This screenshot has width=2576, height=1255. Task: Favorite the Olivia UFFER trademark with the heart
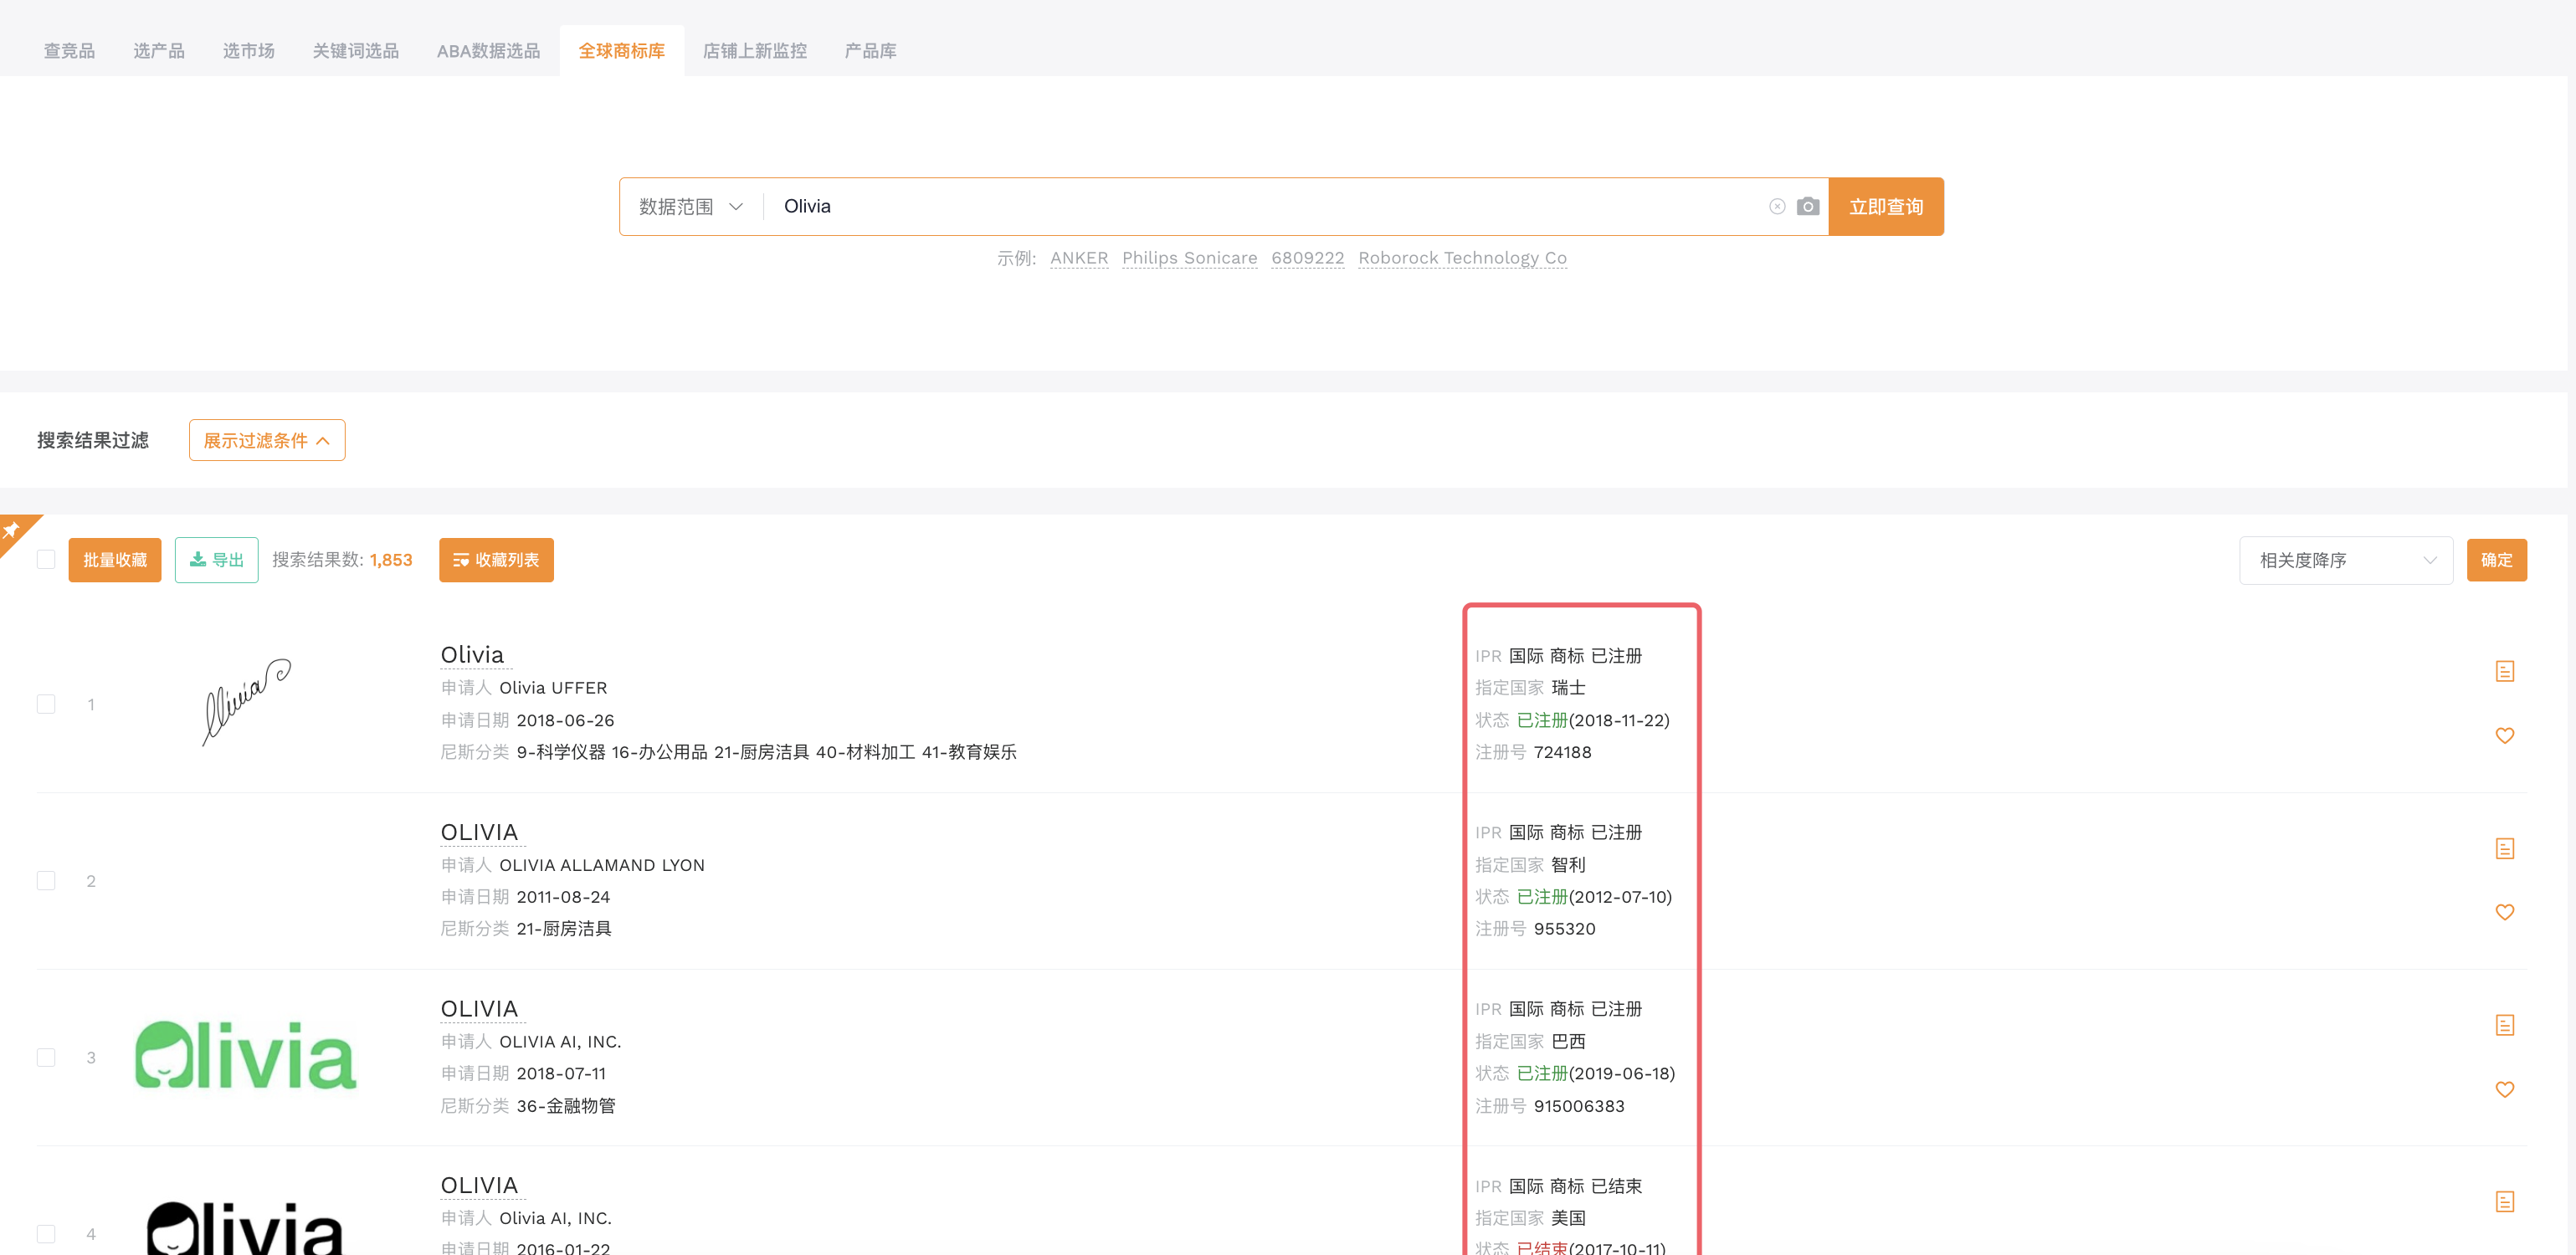(2504, 736)
